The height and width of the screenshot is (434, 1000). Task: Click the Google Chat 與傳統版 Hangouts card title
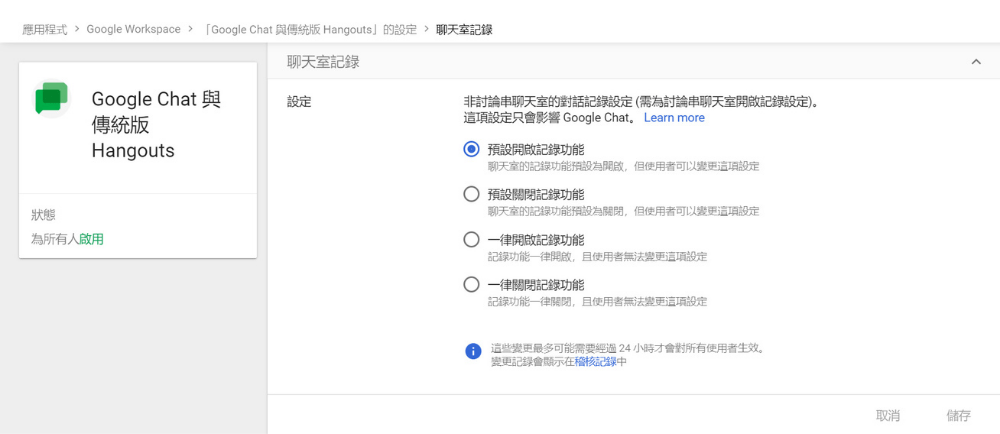coord(156,125)
